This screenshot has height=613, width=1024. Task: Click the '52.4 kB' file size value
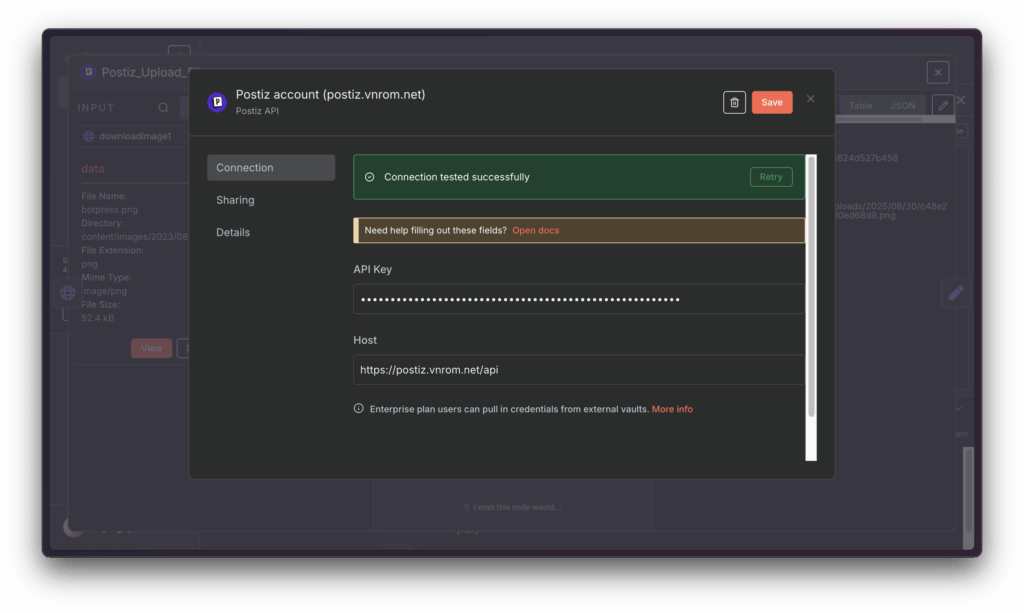point(97,318)
